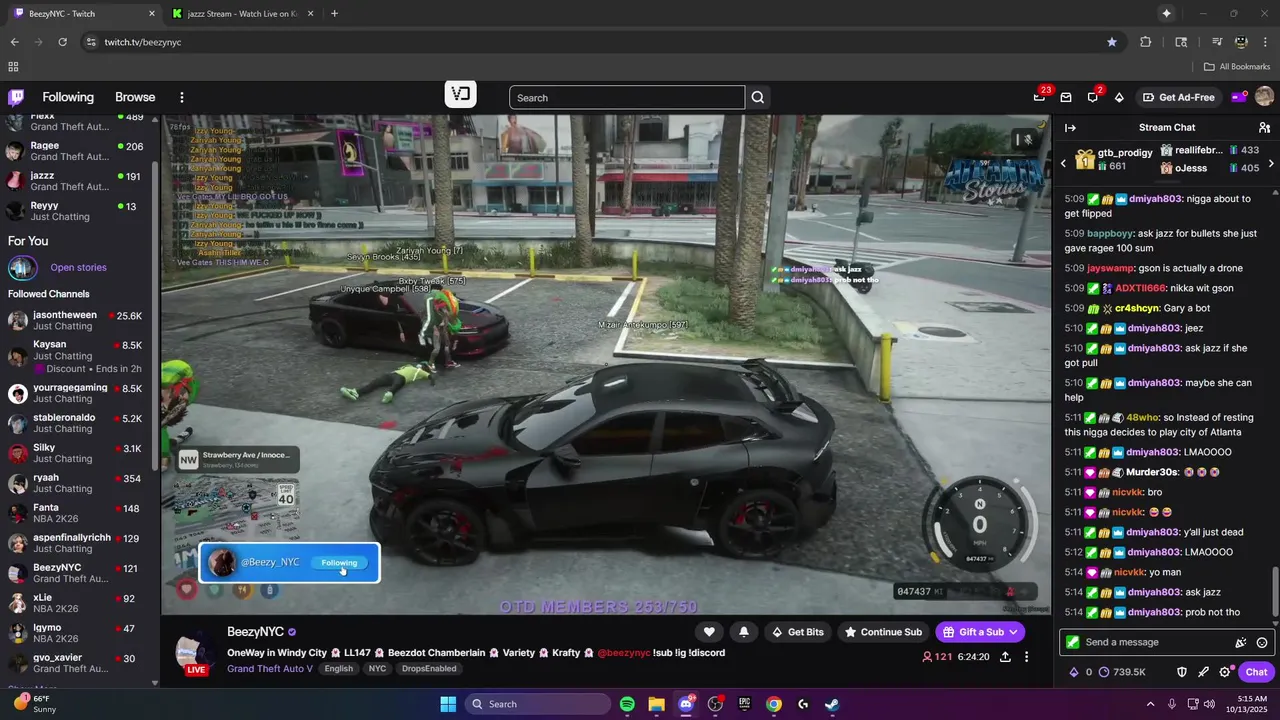Click the purple Turbo card icon in top bar

1238,97
